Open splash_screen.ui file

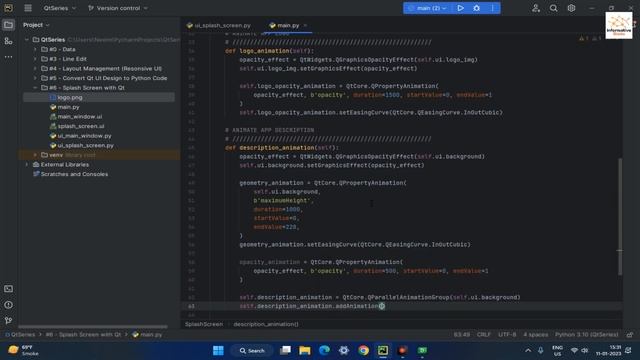coord(80,126)
